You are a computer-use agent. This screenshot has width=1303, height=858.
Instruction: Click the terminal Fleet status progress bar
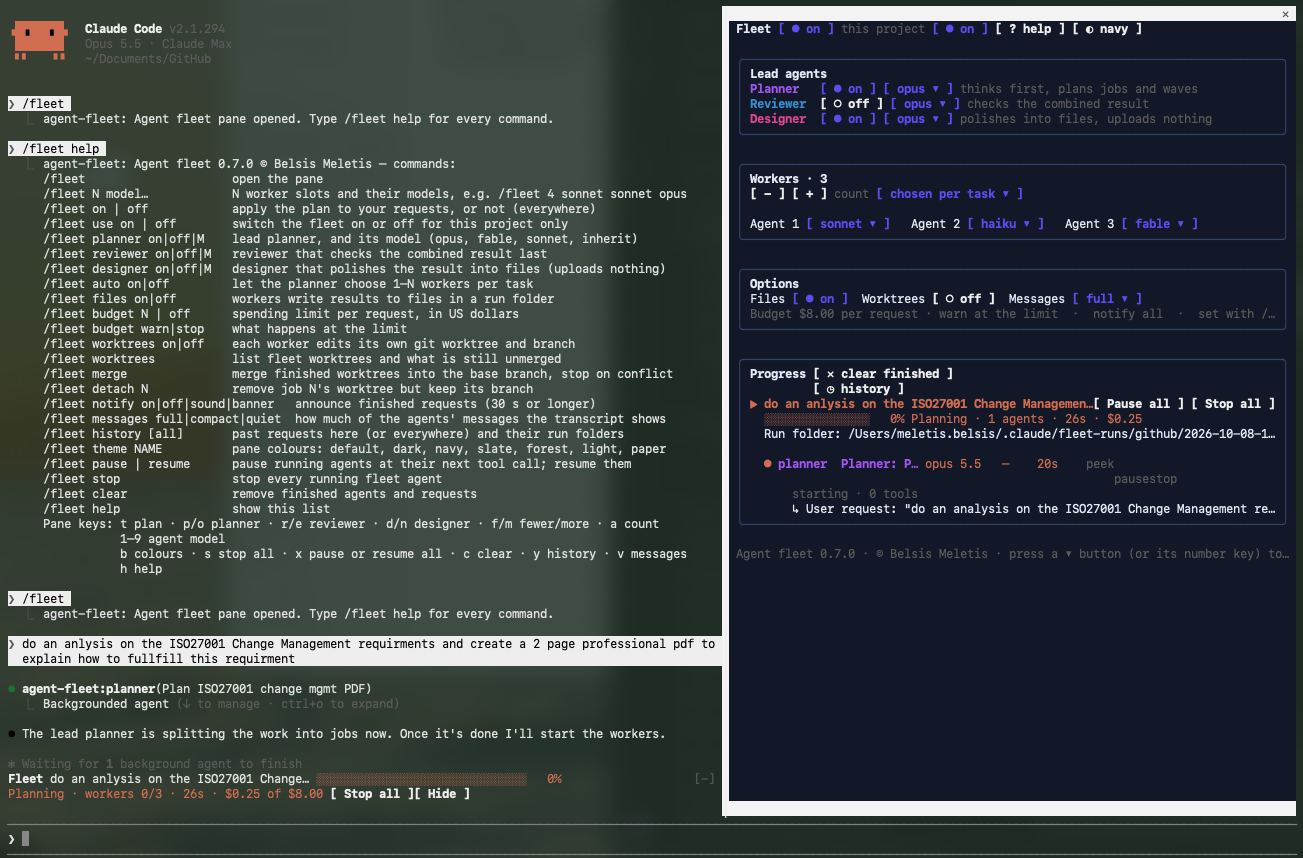[421, 779]
